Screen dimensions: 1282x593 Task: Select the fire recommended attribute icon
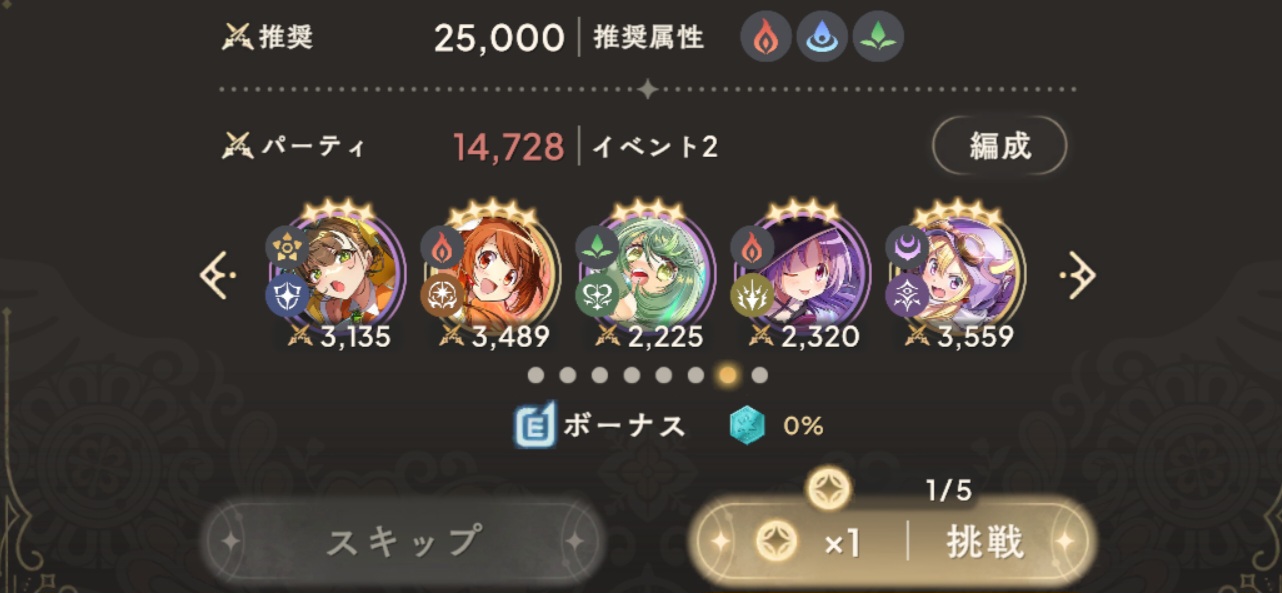[x=766, y=38]
